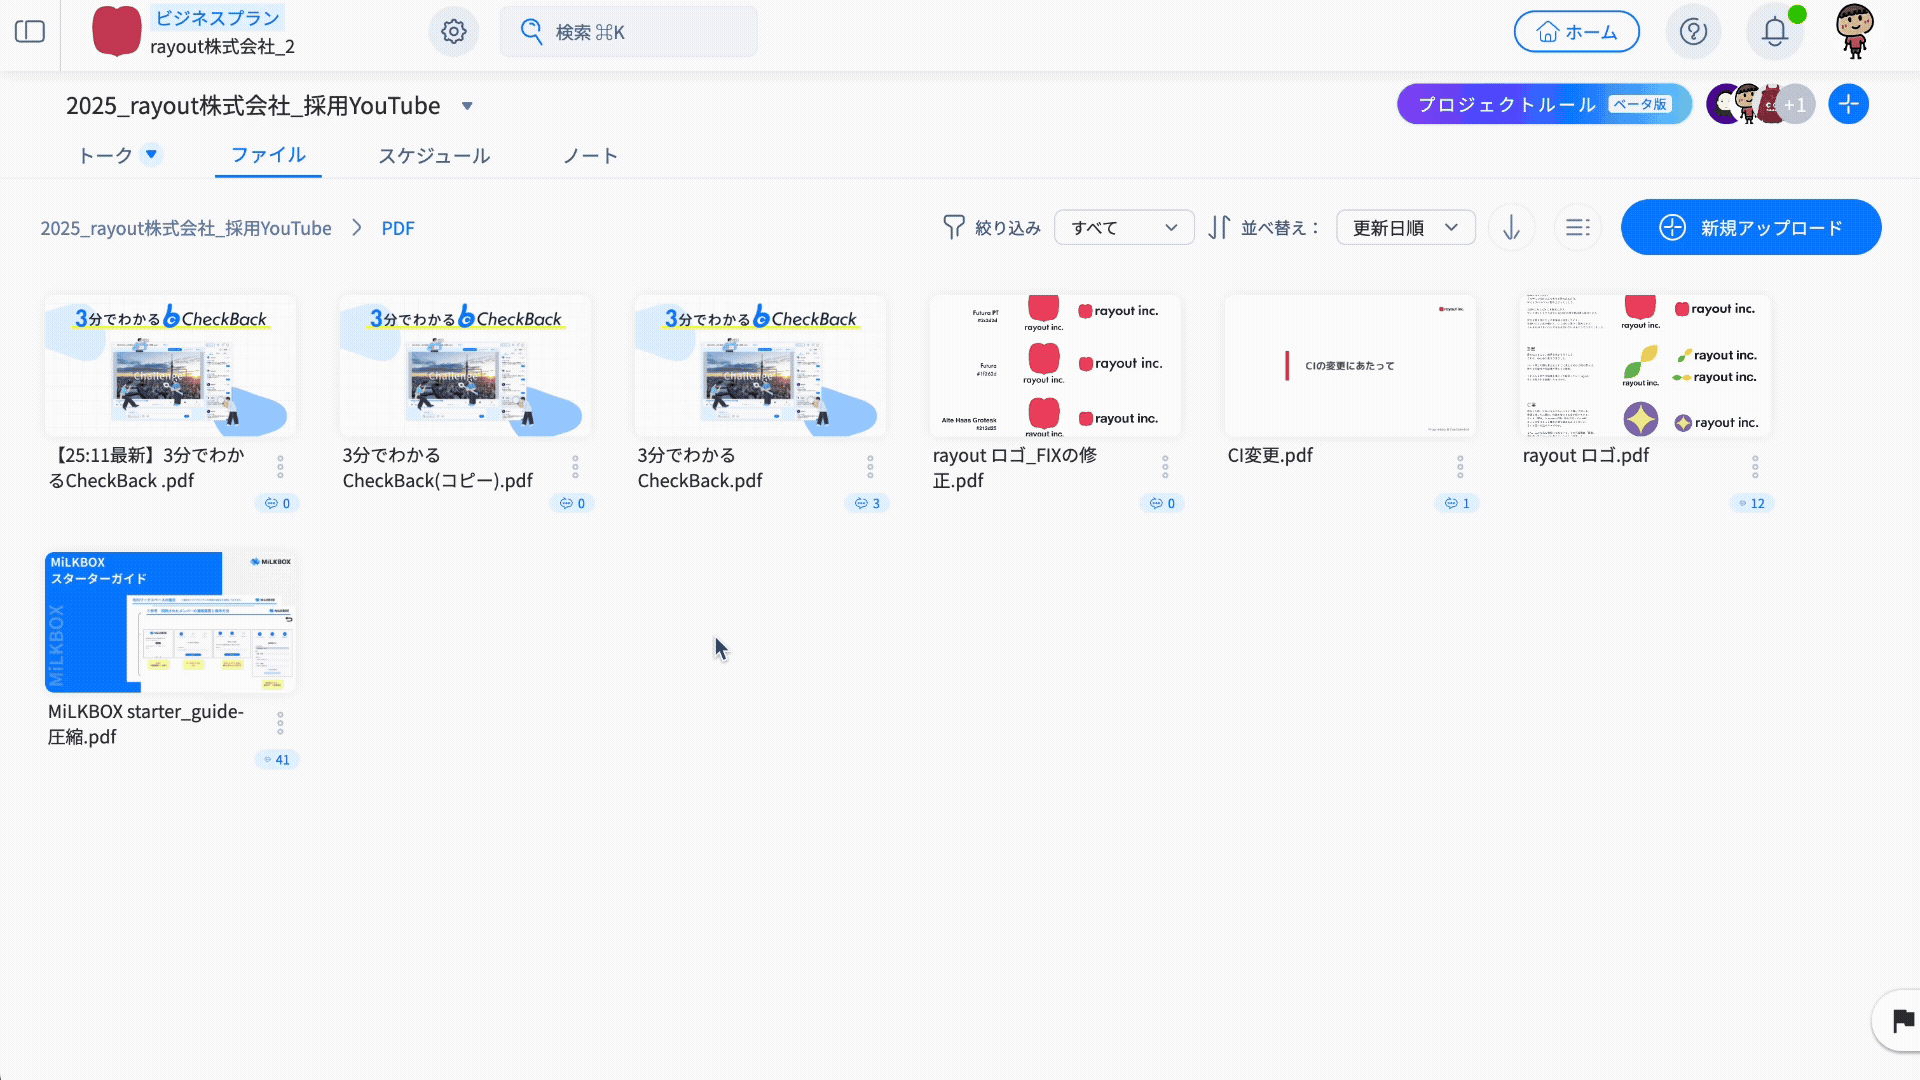Open the notifications bell
Image resolution: width=1920 pixels, height=1080 pixels.
tap(1775, 32)
